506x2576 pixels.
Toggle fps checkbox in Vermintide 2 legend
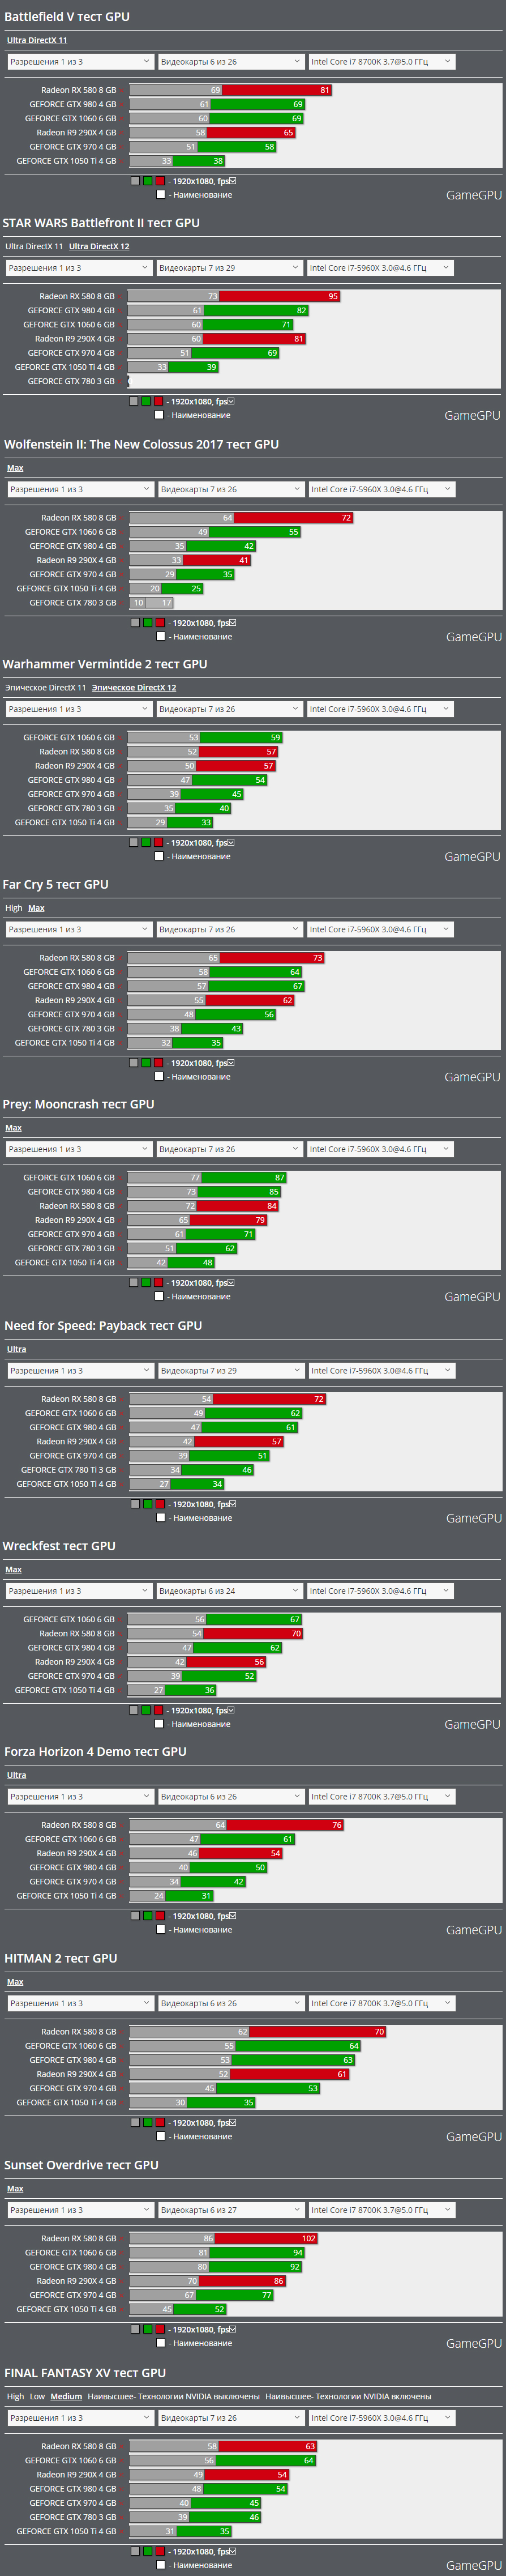point(230,842)
